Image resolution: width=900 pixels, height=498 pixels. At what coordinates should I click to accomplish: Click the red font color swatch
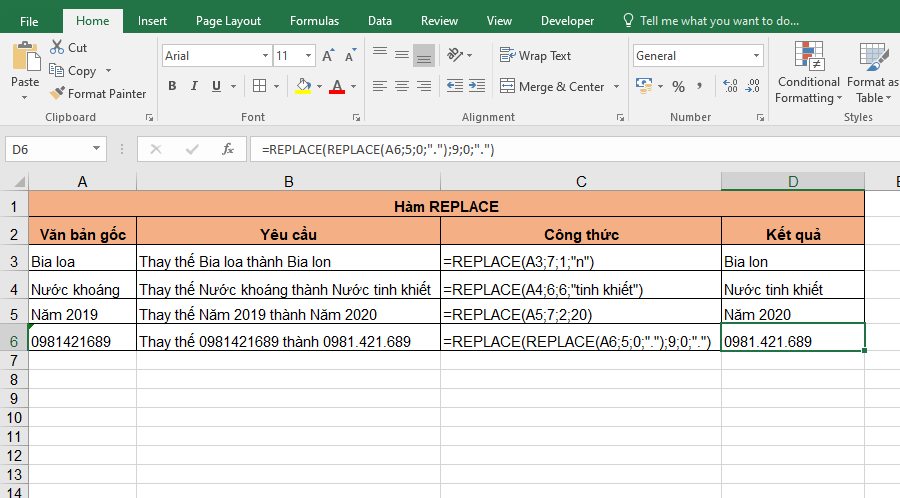[337, 87]
